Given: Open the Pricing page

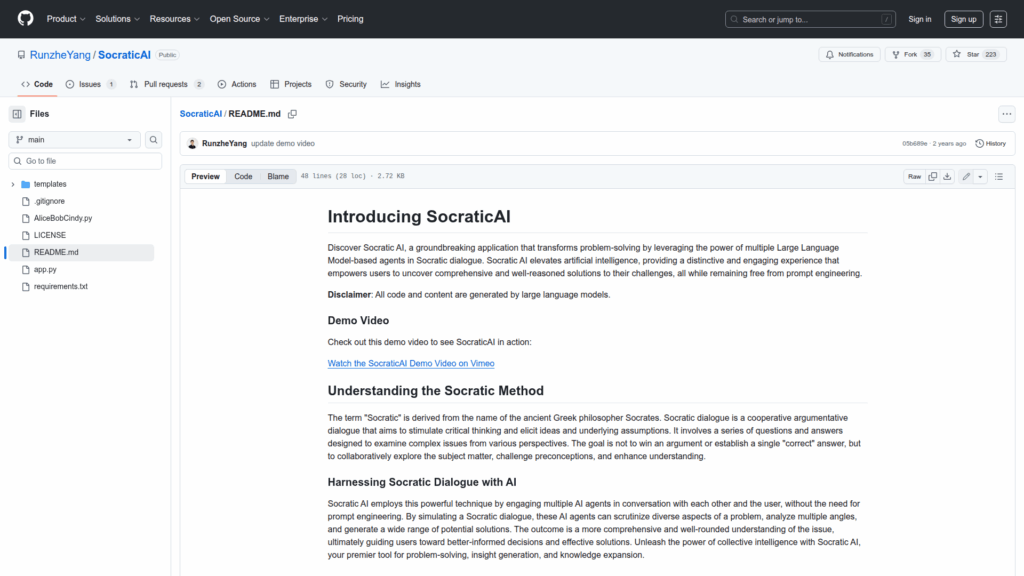Looking at the screenshot, I should pos(350,19).
